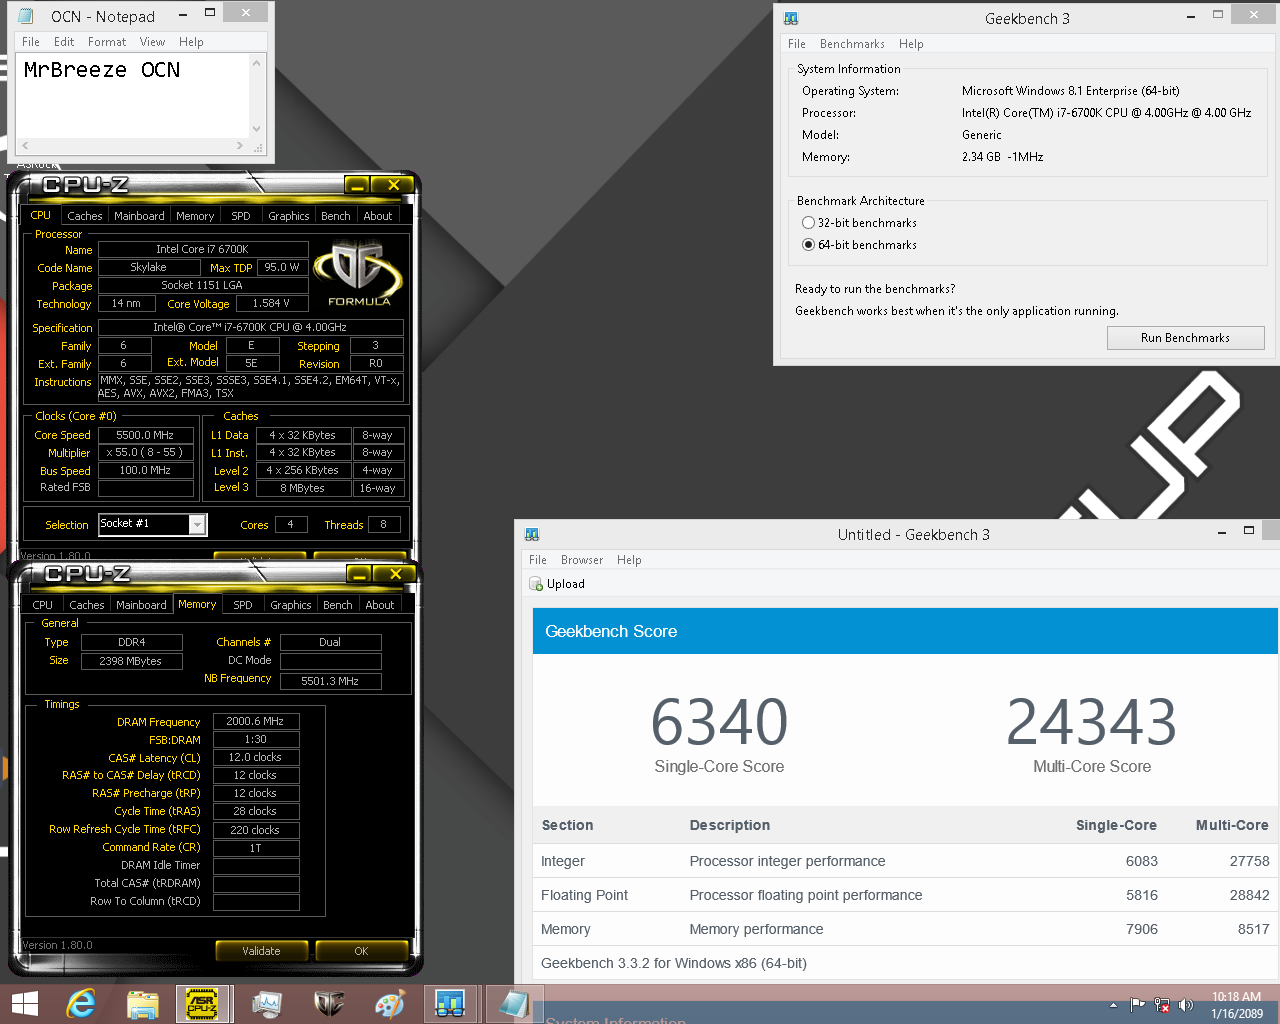Click the NB Frequency value 5501.3 MHz
Image resolution: width=1280 pixels, height=1024 pixels.
pyautogui.click(x=330, y=681)
